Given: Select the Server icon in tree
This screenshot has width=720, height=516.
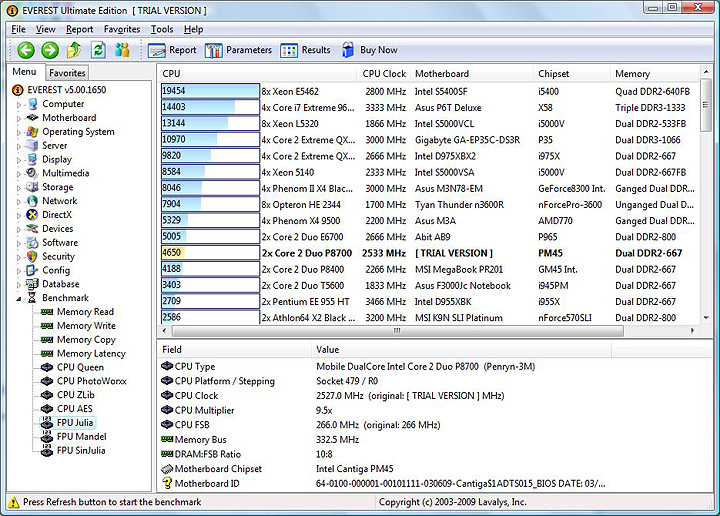Looking at the screenshot, I should 32,146.
